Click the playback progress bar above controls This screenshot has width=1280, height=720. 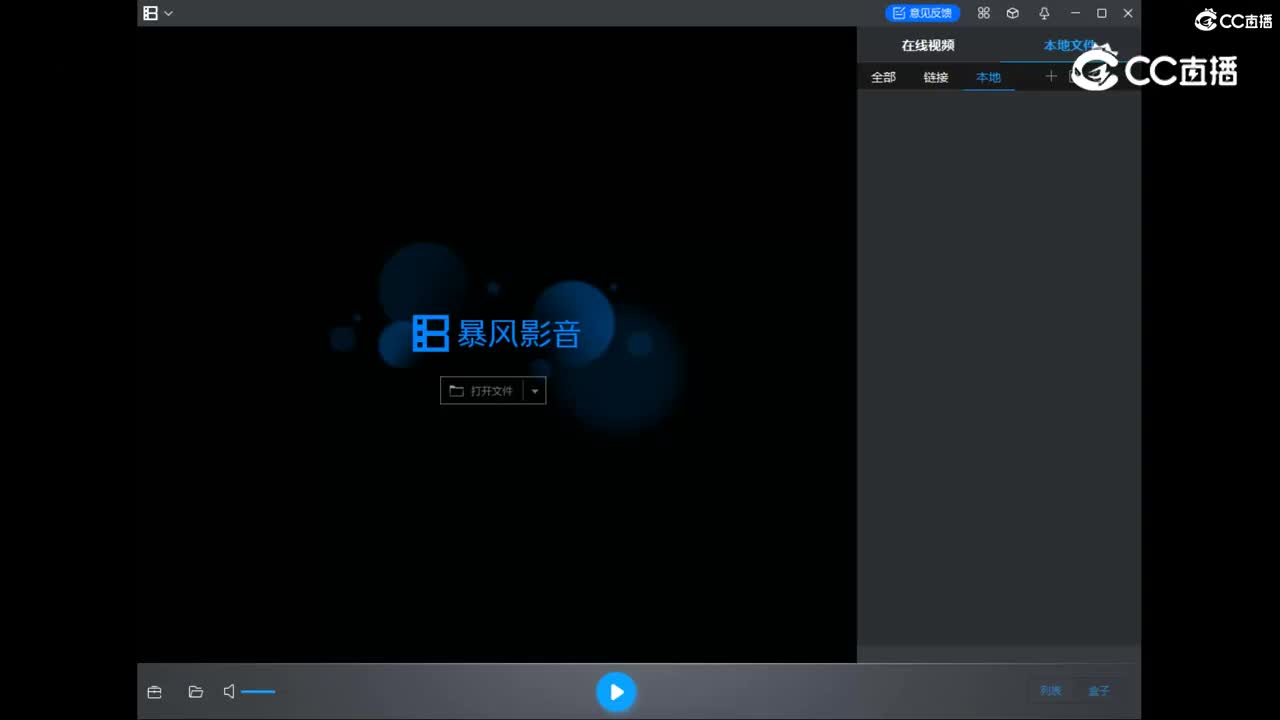pos(639,664)
